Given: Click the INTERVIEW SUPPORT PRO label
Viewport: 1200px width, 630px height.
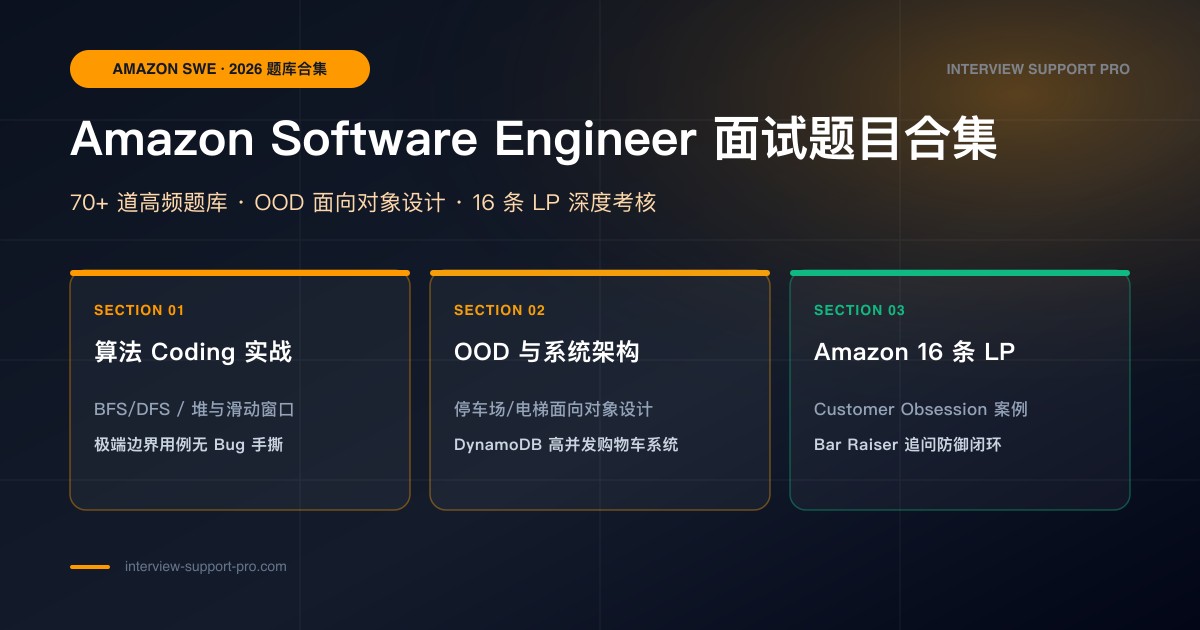Looking at the screenshot, I should pyautogui.click(x=1038, y=69).
